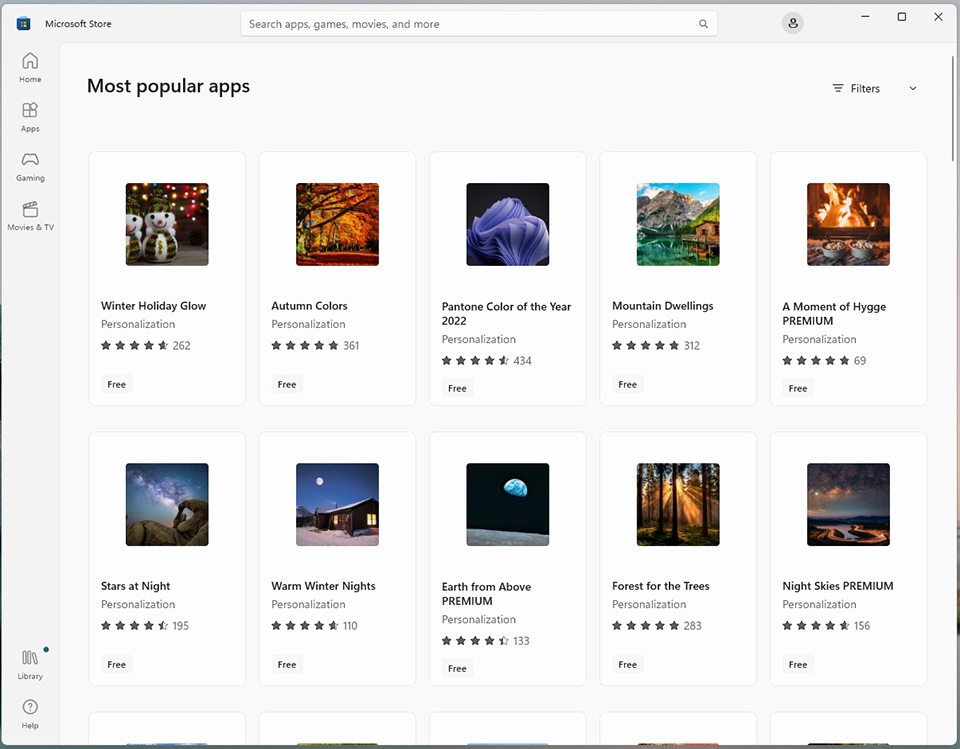Click Pantone Color of the Year 2022 title
Image resolution: width=960 pixels, height=749 pixels.
506,314
